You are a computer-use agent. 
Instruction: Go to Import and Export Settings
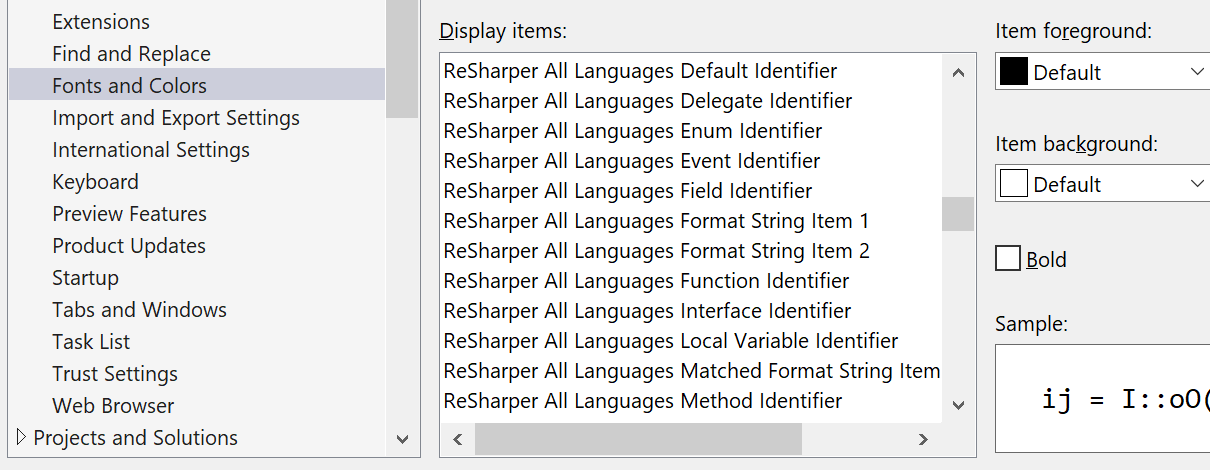coord(176,118)
